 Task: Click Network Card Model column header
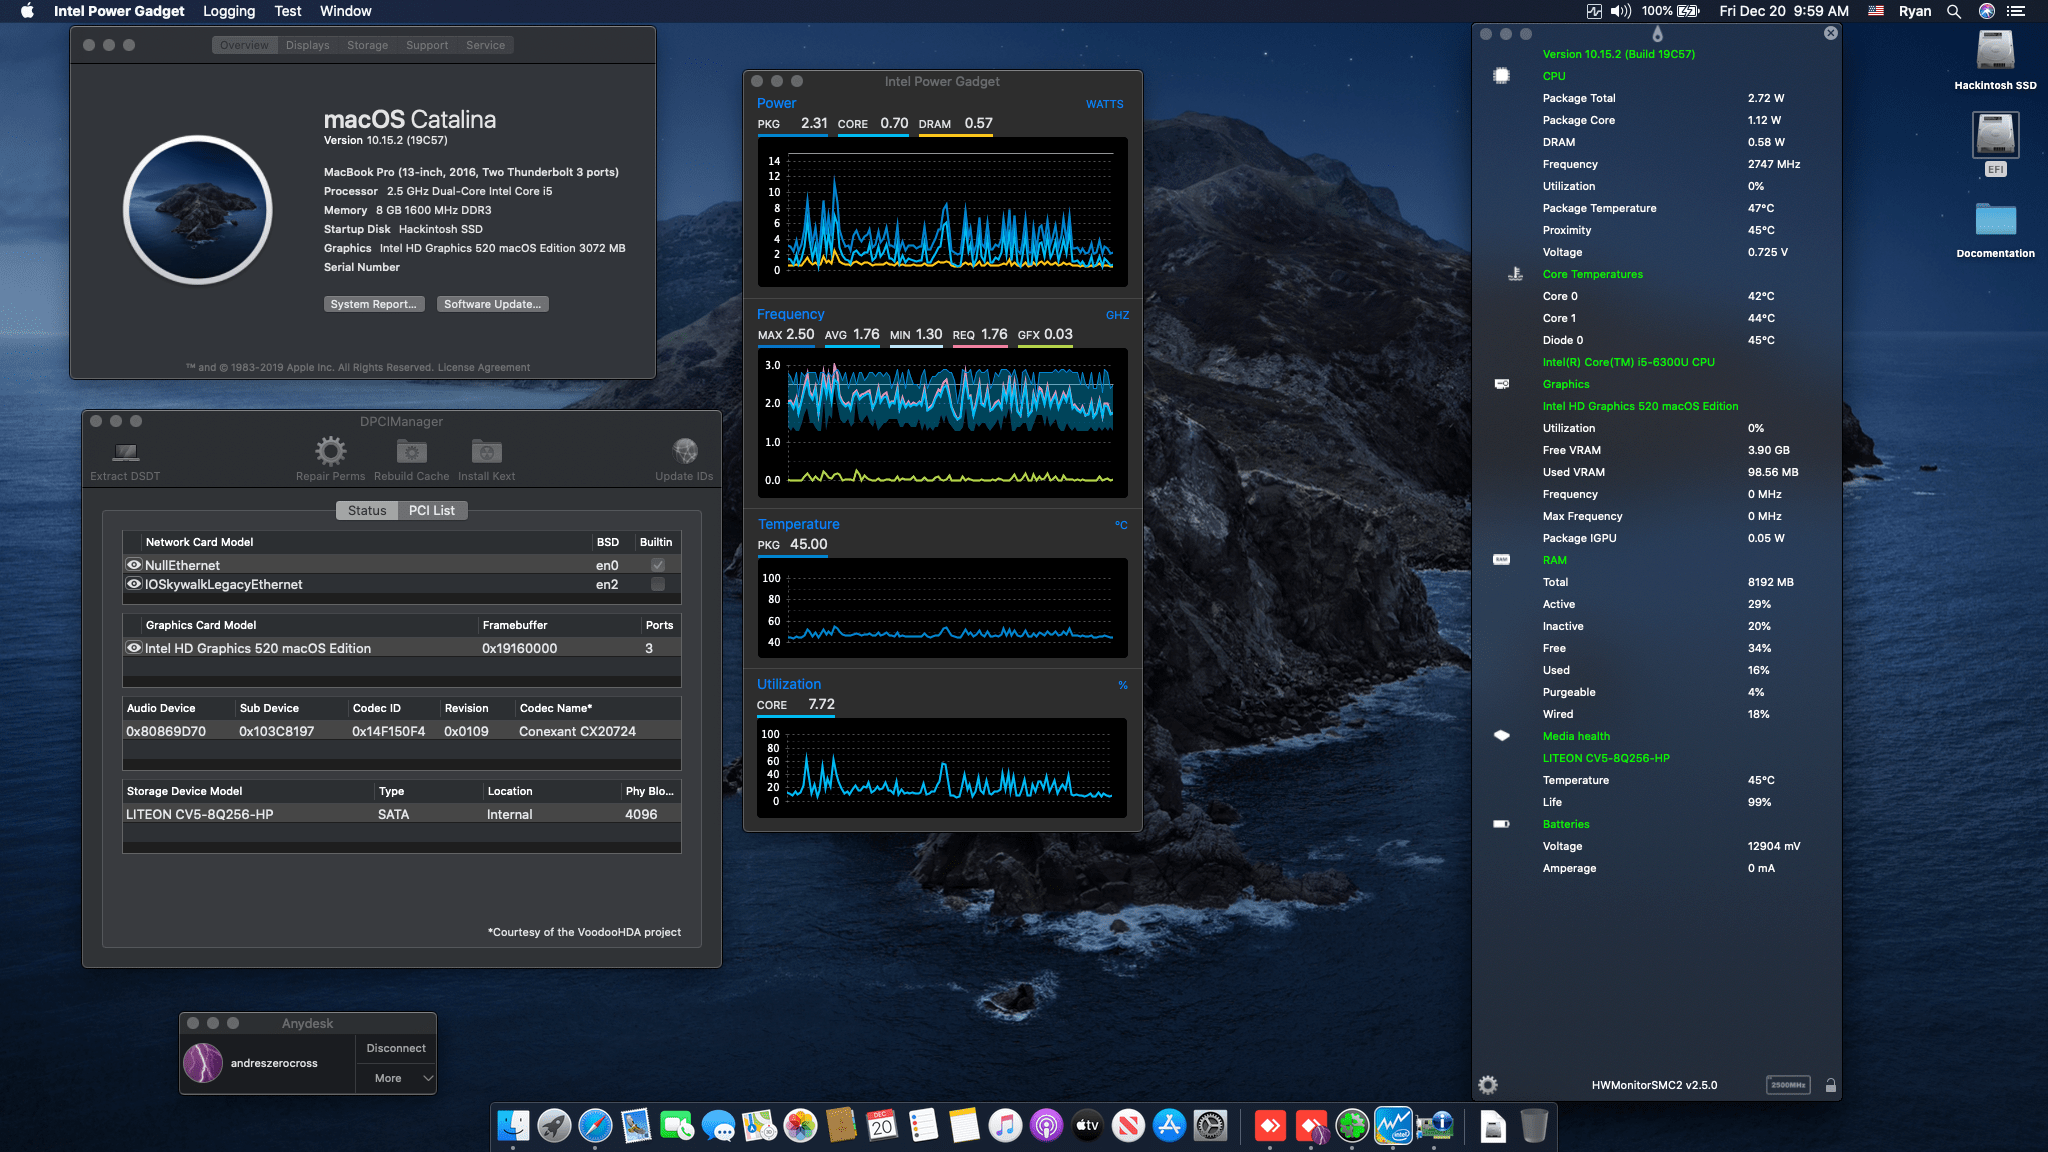pos(358,542)
